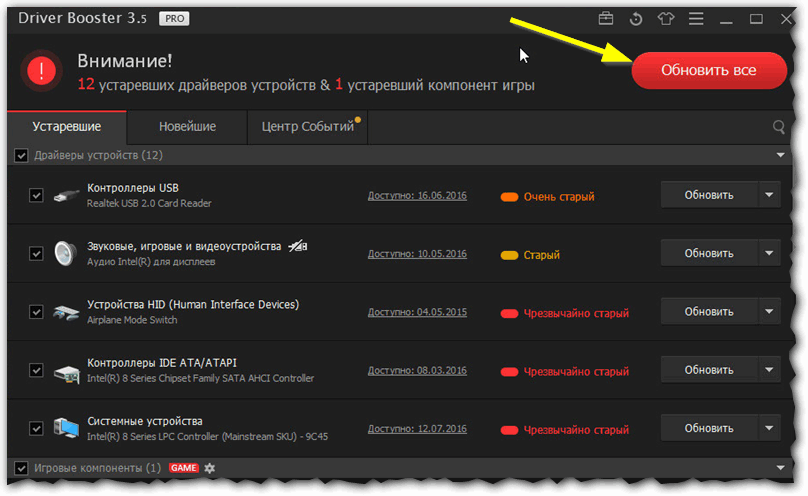
Task: Open the toolbox icon in title bar
Action: coord(606,19)
